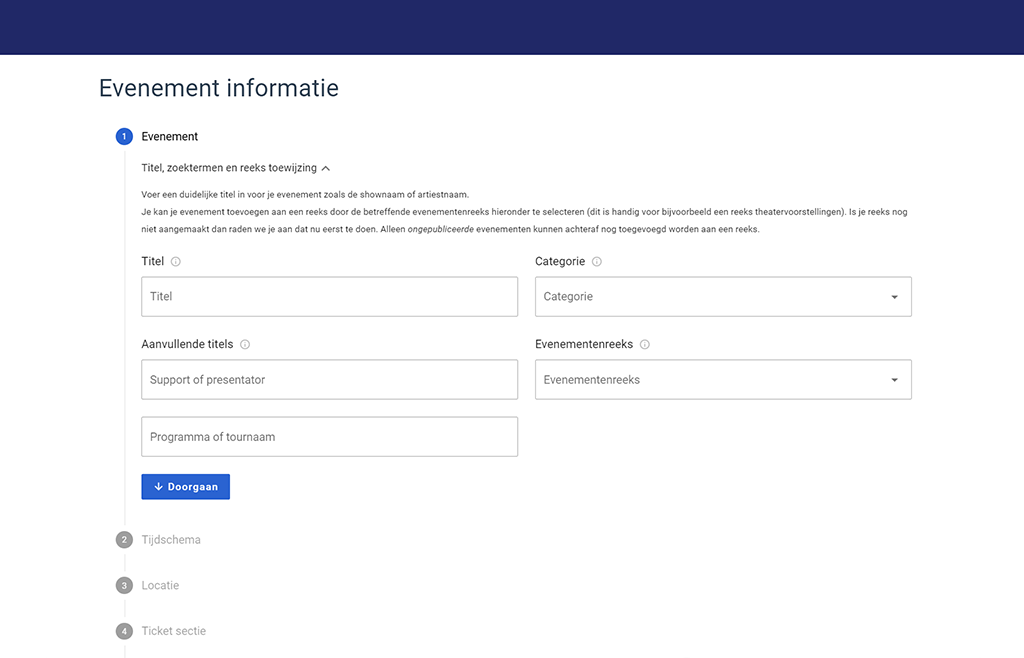The image size is (1024, 658).
Task: Click the Titel input field
Action: coord(329,297)
